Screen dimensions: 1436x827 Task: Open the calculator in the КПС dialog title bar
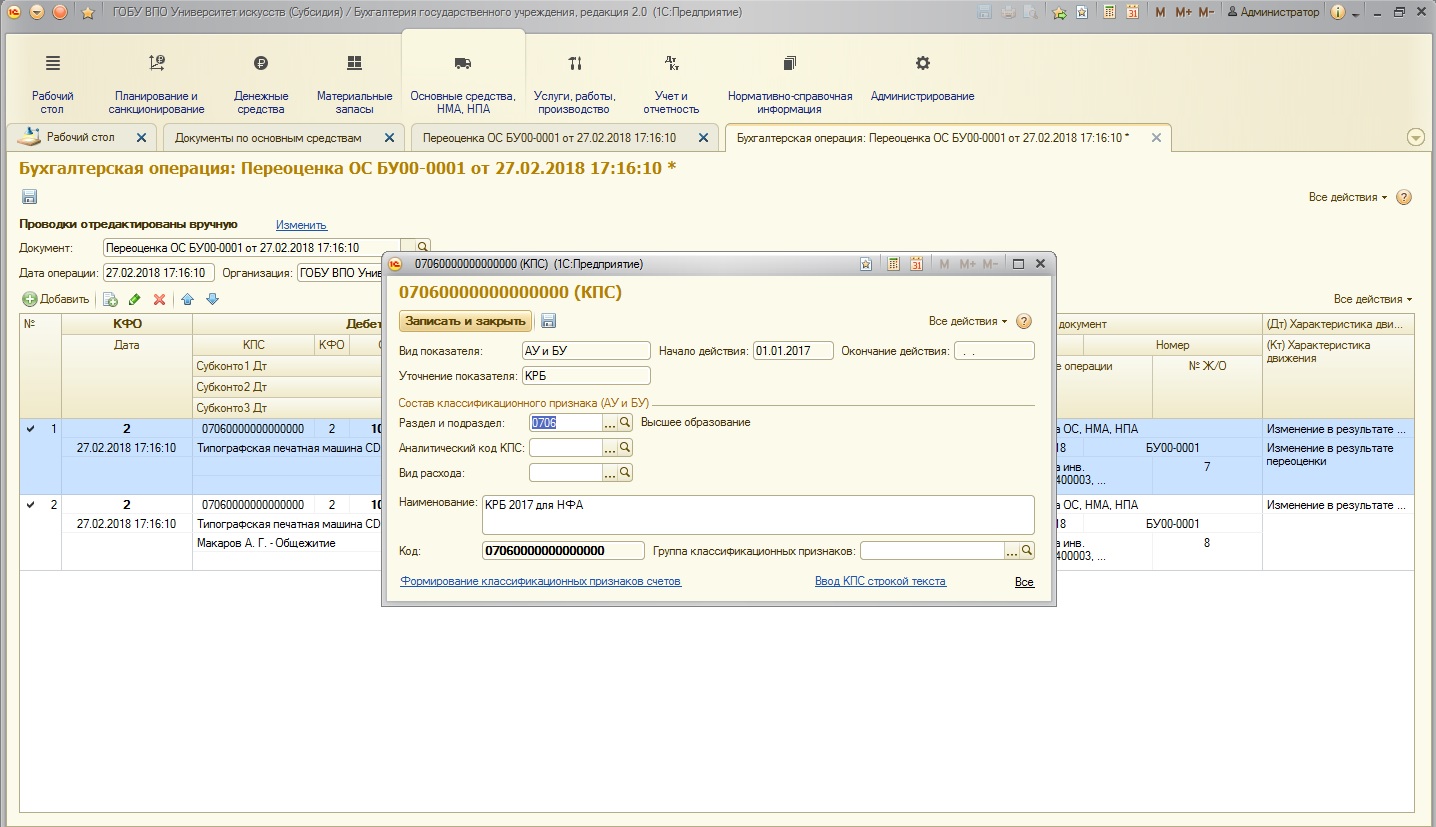(x=892, y=264)
